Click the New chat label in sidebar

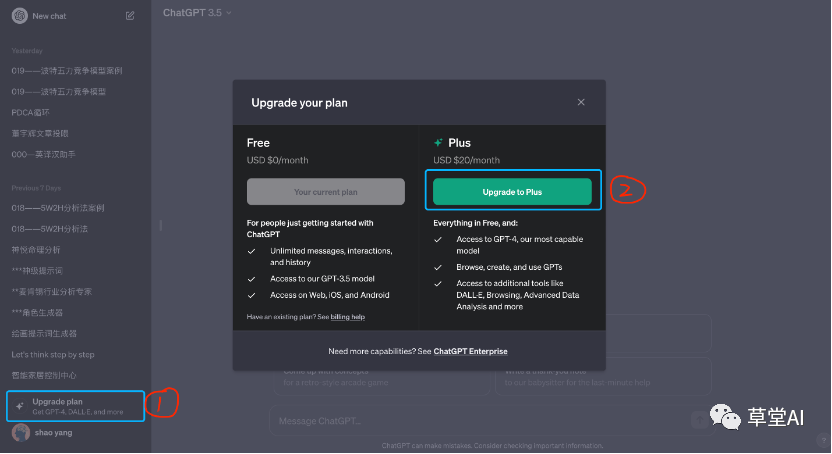48,16
